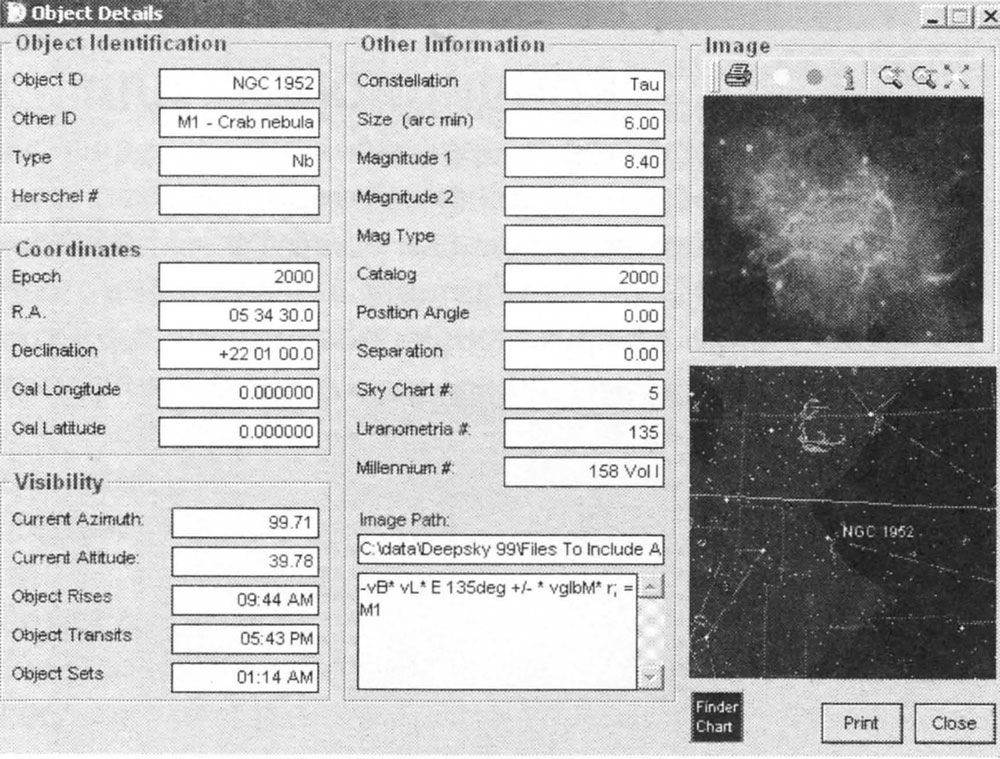Click the Constellation field showing Tau

tap(585, 85)
